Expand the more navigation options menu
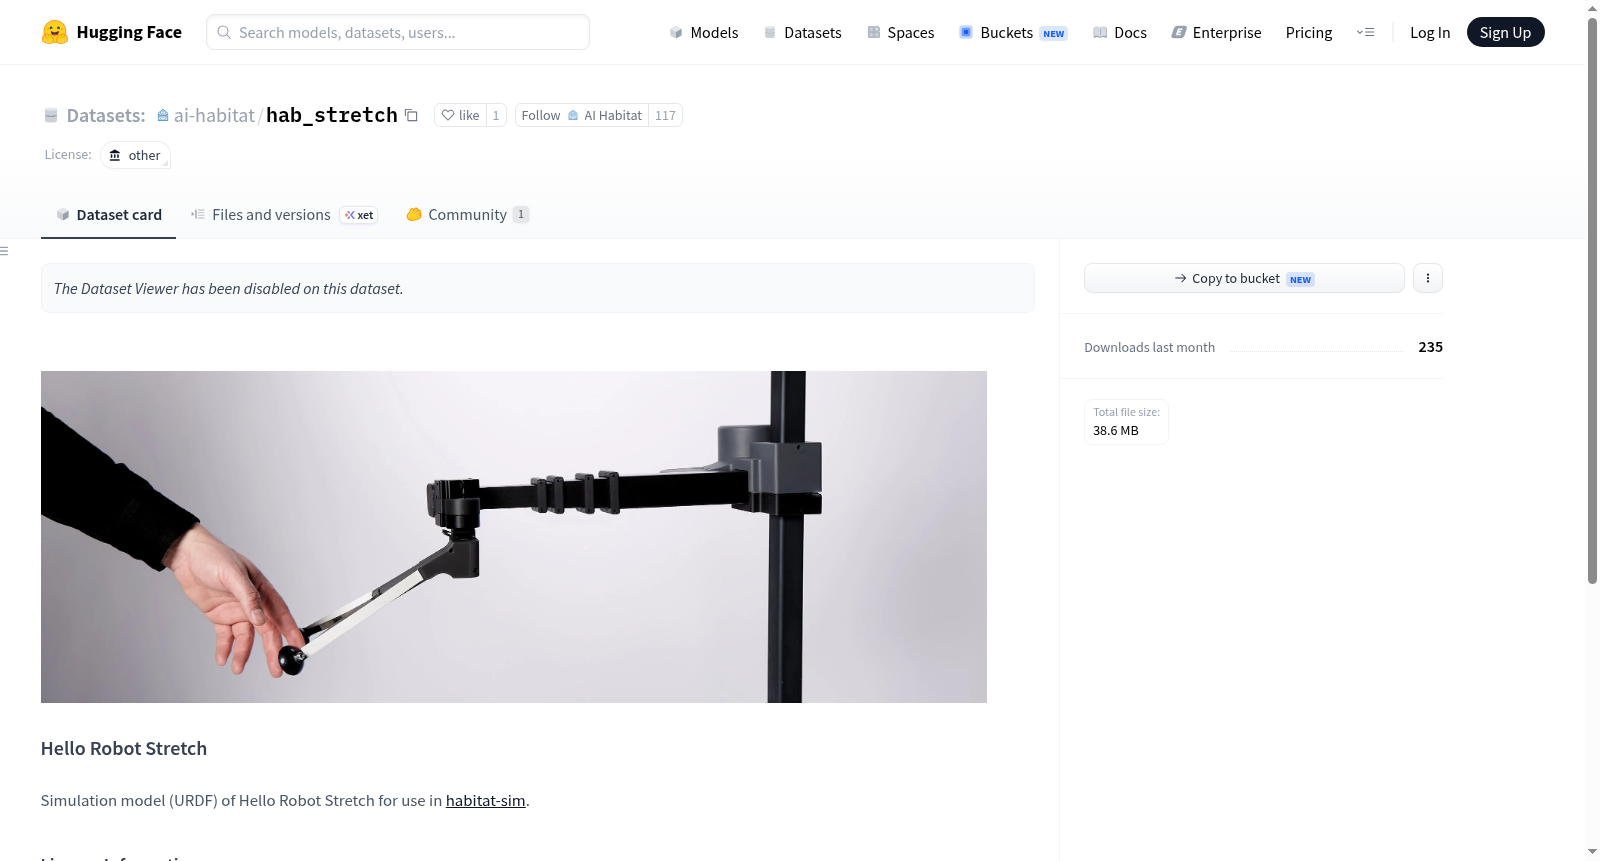This screenshot has height=861, width=1600. (x=1365, y=32)
